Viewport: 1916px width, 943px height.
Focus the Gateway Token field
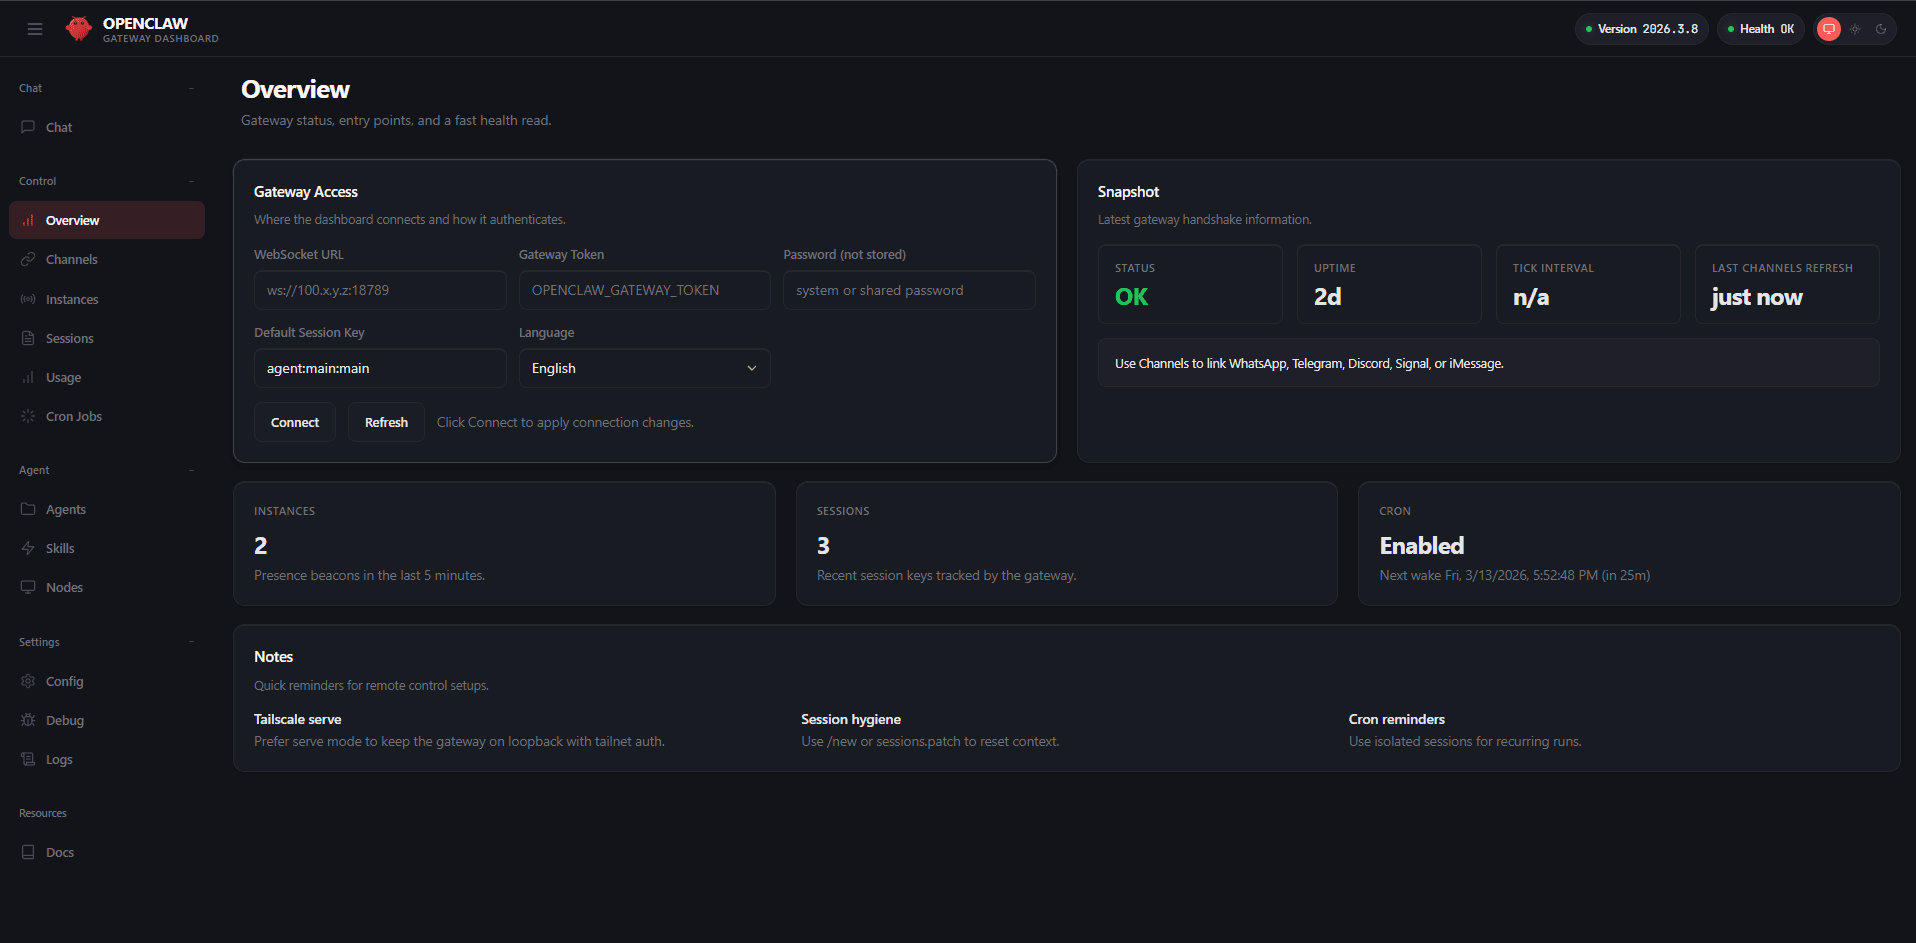[x=644, y=290]
